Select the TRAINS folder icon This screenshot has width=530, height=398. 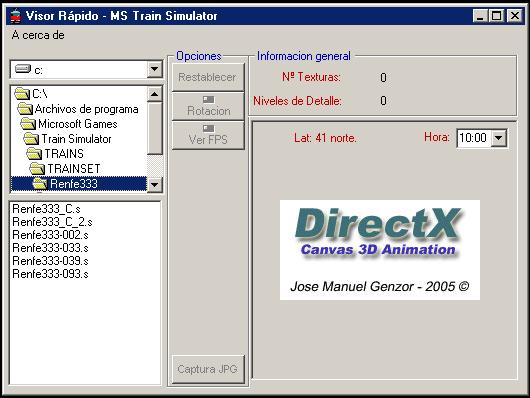coord(34,154)
